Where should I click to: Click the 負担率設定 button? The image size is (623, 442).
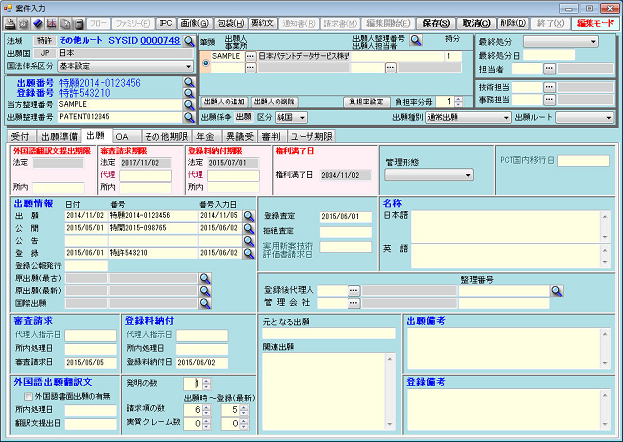pyautogui.click(x=367, y=102)
